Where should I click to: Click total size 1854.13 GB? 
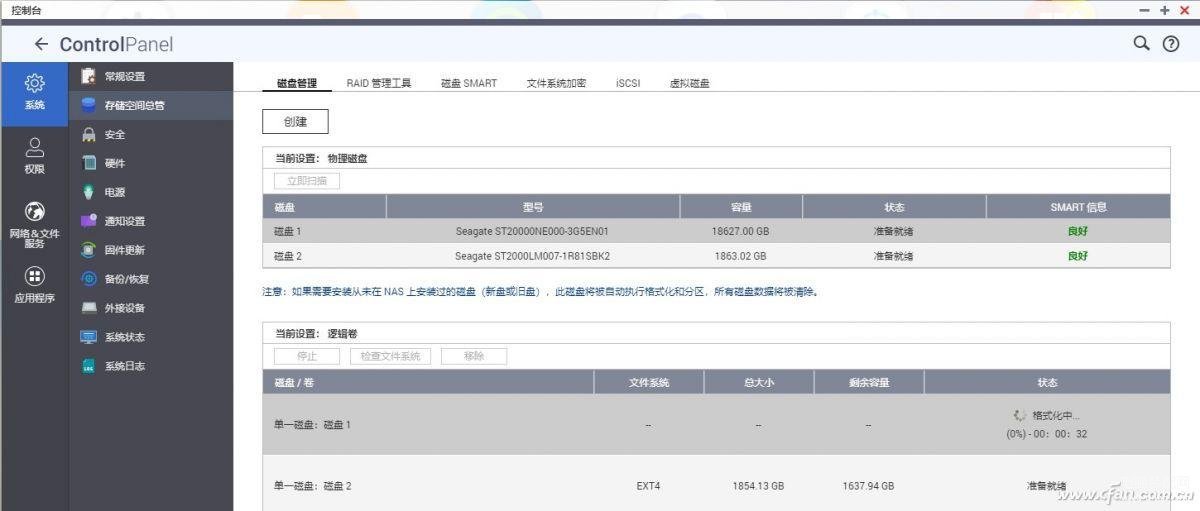tap(758, 486)
